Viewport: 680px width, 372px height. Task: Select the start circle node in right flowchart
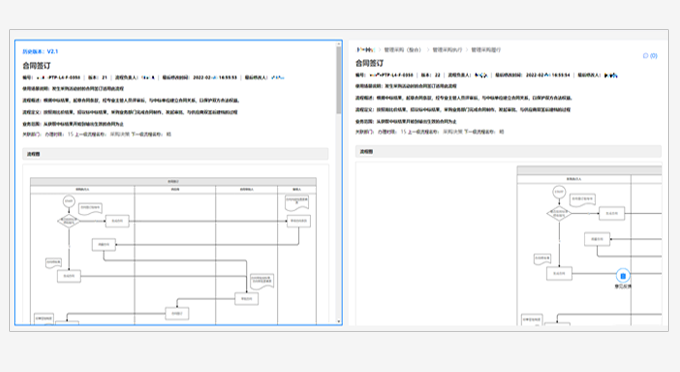(x=559, y=191)
